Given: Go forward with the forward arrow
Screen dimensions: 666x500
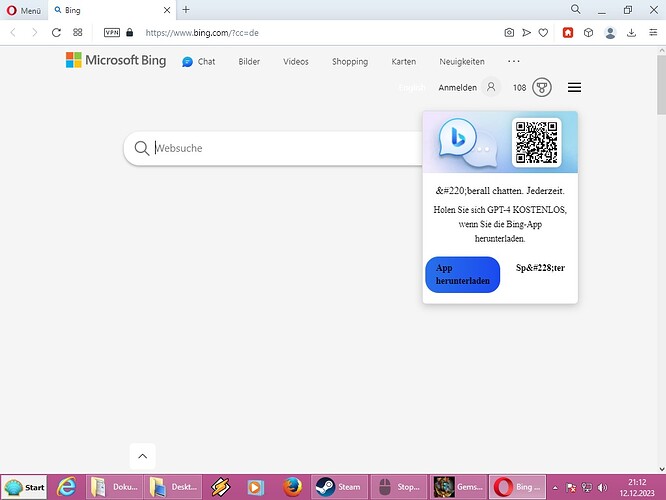Looking at the screenshot, I should tap(34, 33).
